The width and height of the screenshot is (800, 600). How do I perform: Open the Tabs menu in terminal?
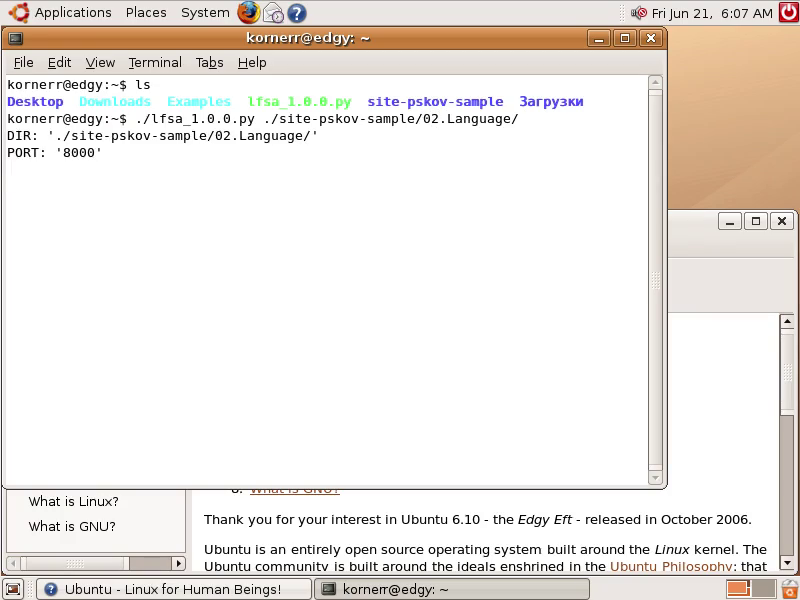pos(209,62)
